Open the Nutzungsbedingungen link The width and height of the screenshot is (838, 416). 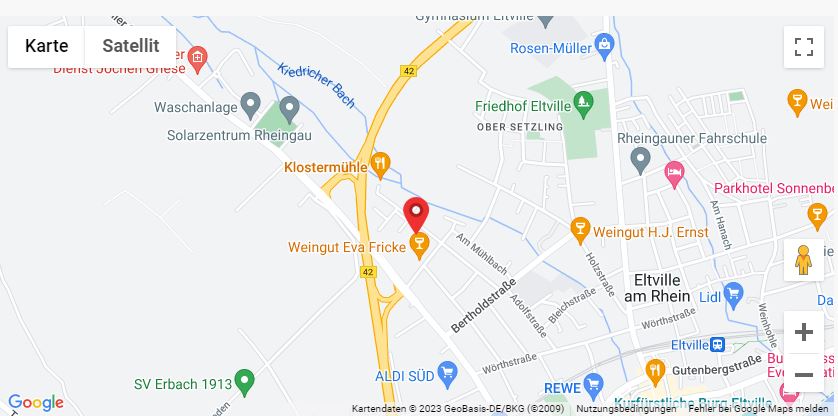coord(626,409)
